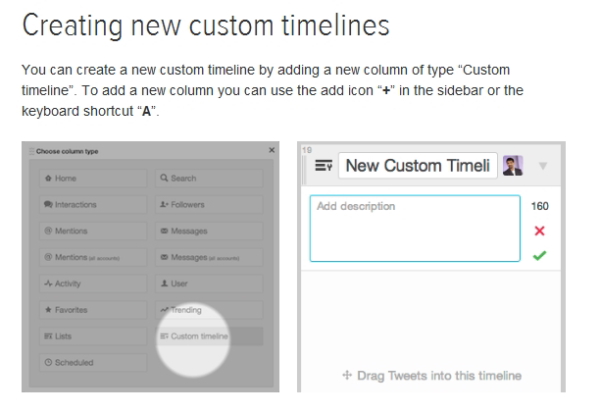Confirm description with green checkmark
This screenshot has width=600, height=411.
(x=540, y=256)
